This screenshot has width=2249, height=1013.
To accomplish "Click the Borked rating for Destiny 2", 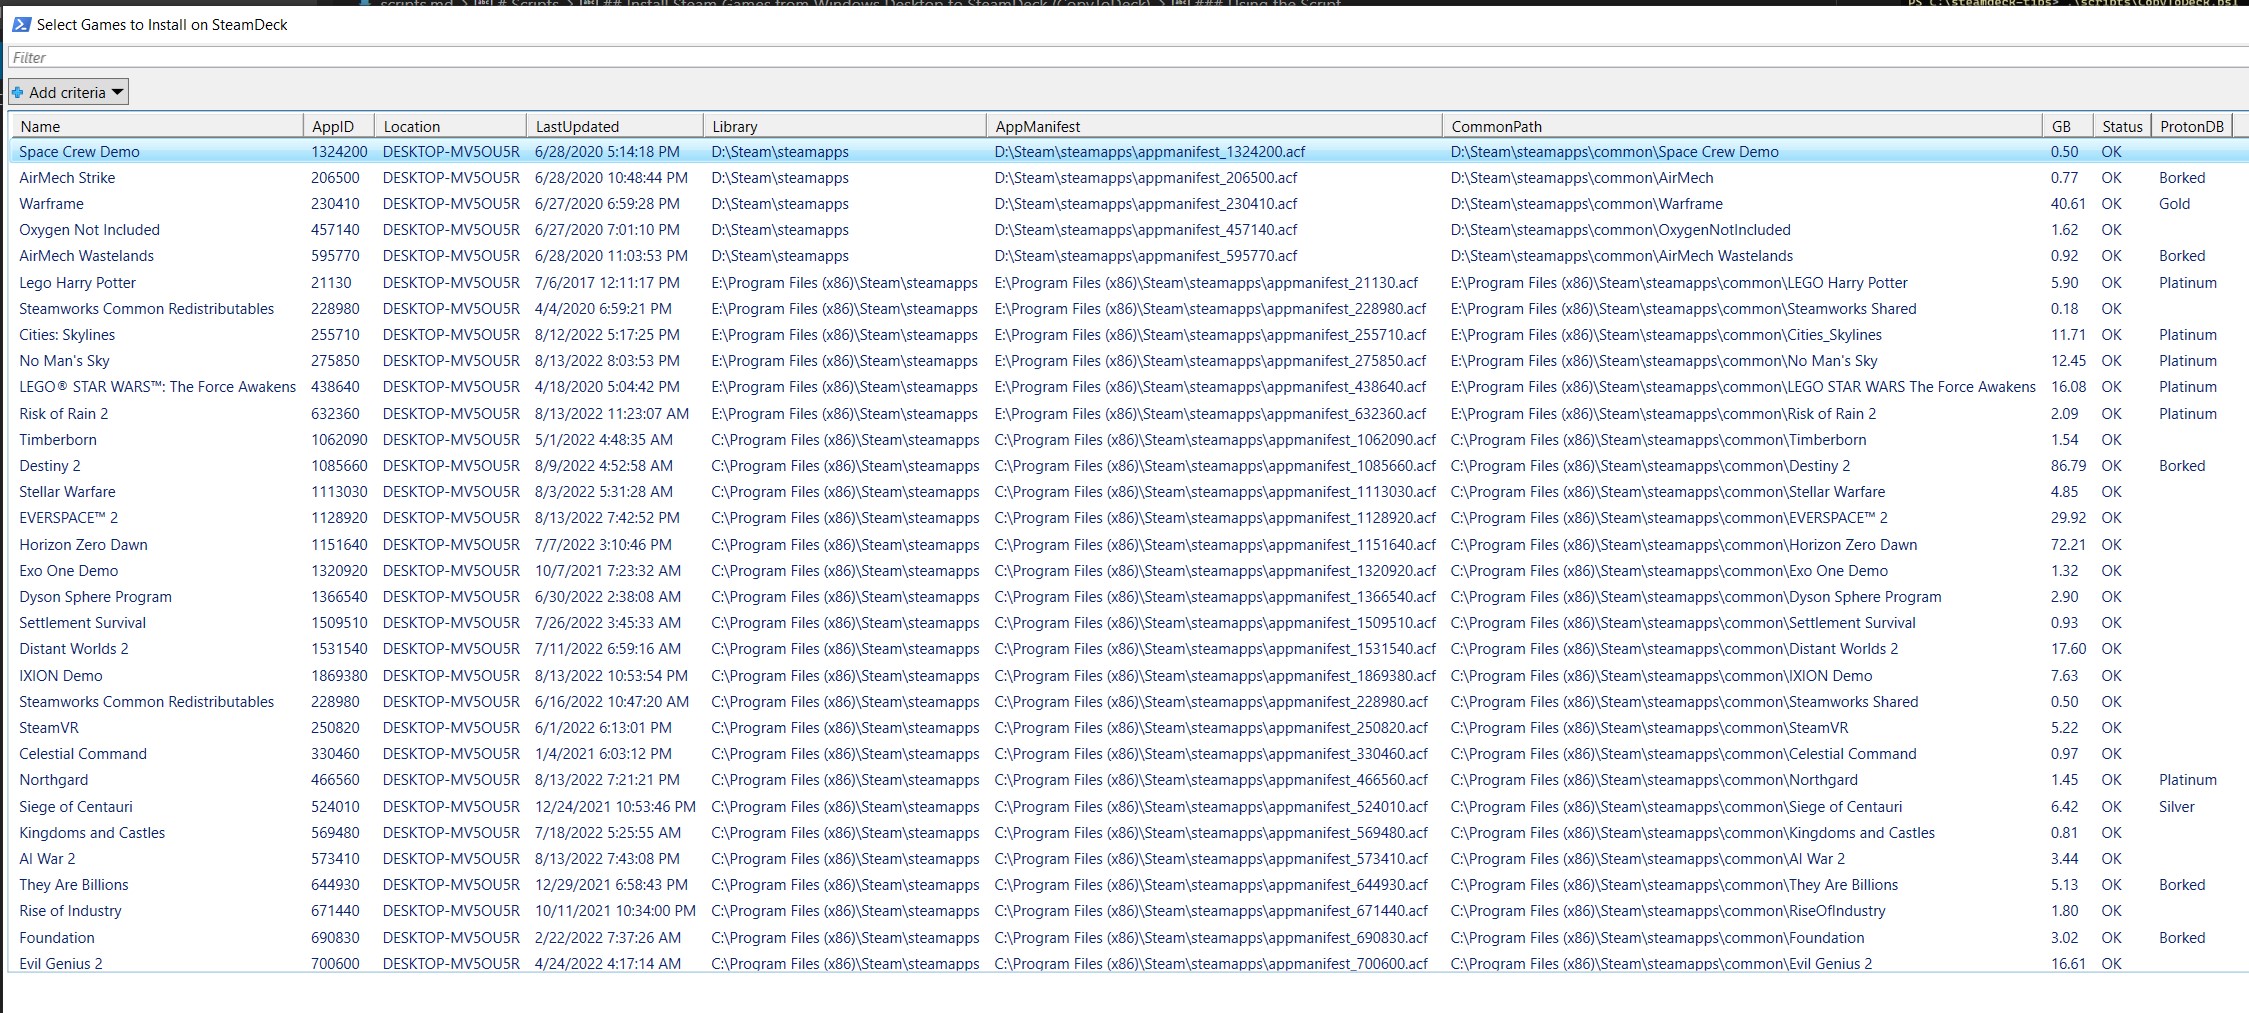I will (x=2182, y=466).
